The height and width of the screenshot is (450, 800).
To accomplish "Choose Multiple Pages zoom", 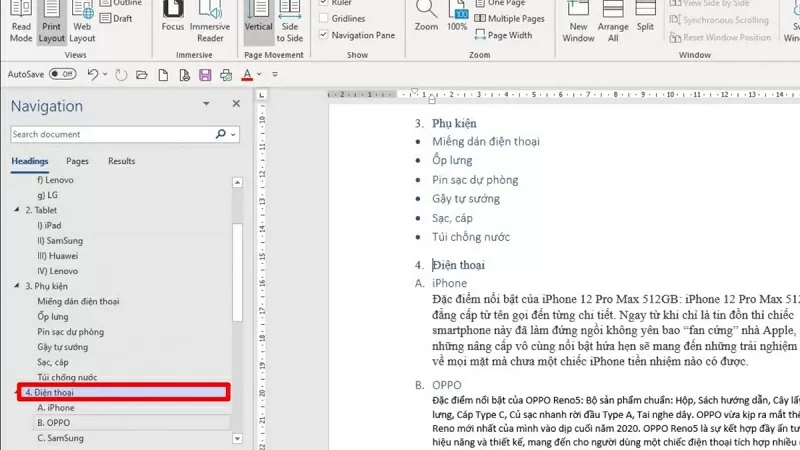I will point(509,18).
